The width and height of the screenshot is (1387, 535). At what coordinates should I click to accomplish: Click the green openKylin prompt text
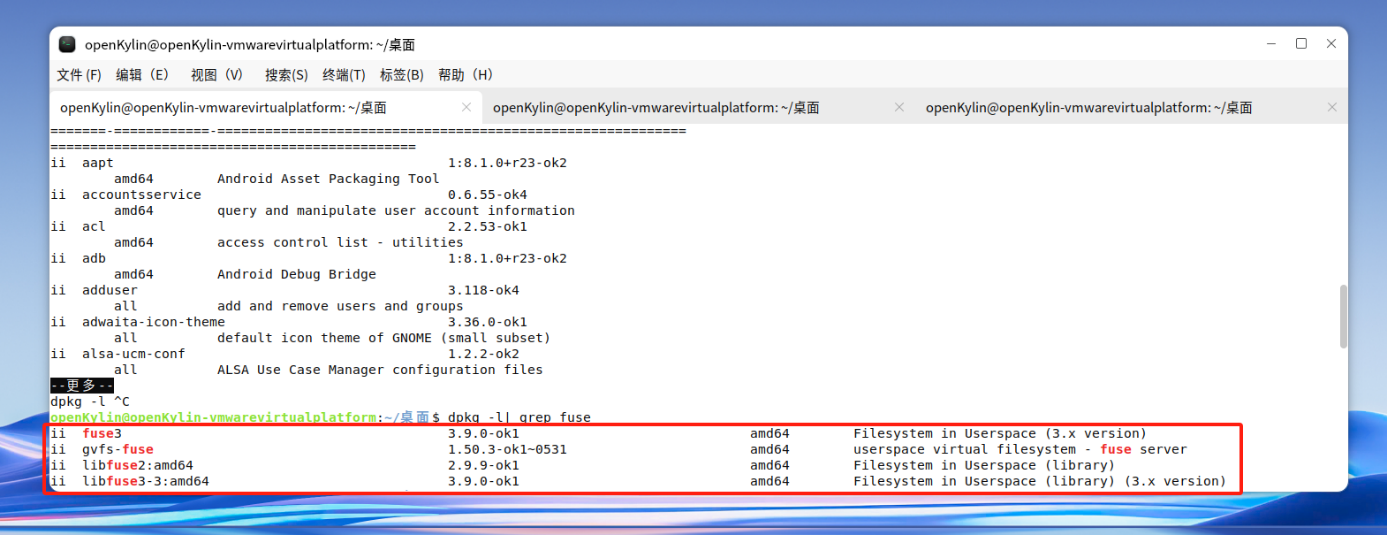214,417
